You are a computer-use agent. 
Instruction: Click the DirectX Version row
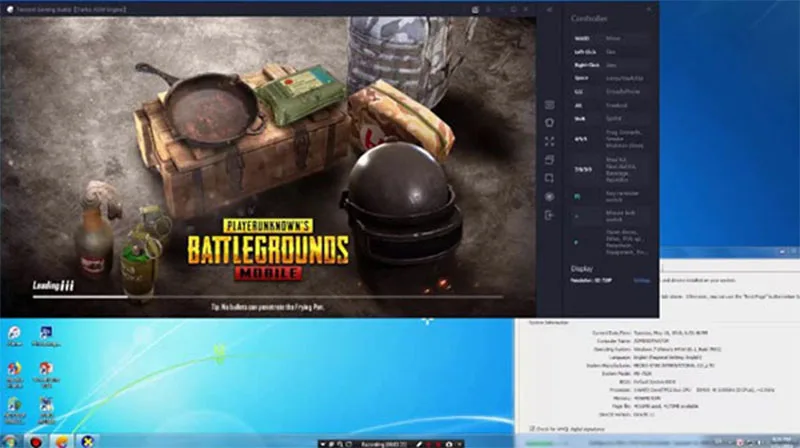click(x=627, y=414)
